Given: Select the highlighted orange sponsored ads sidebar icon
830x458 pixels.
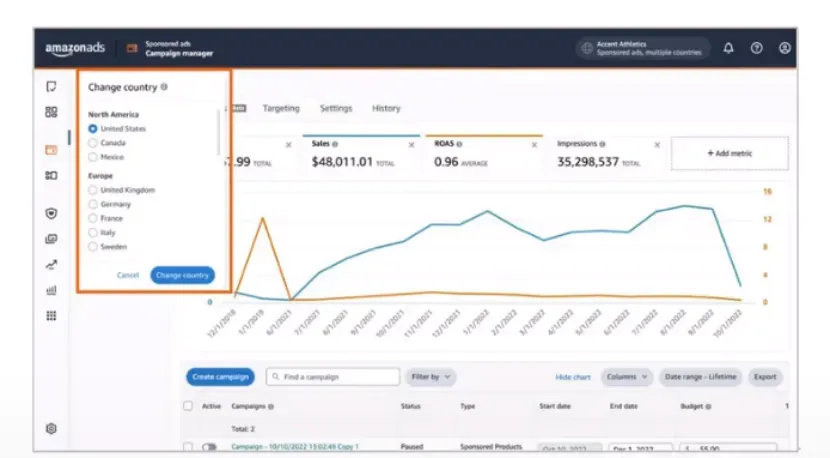Looking at the screenshot, I should click(x=51, y=150).
